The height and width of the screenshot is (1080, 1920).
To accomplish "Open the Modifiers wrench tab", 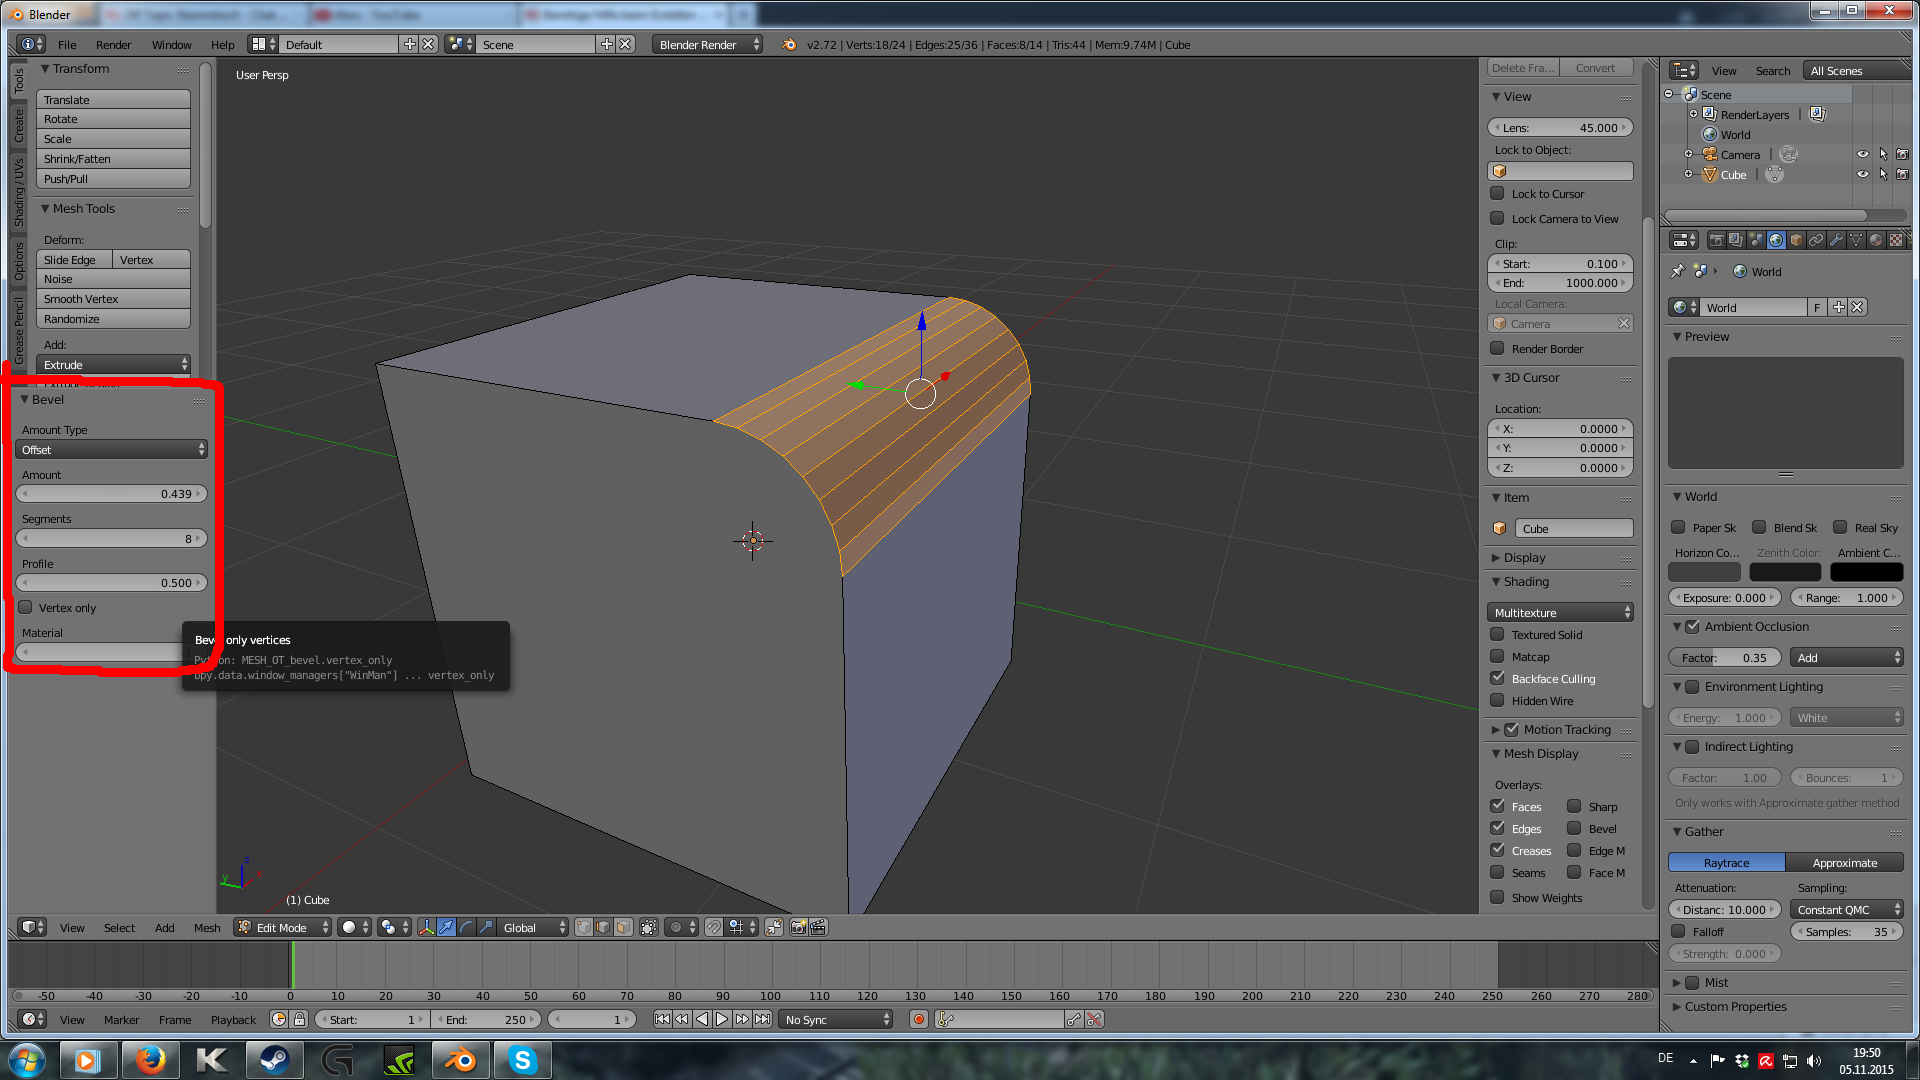I will click(x=1836, y=240).
